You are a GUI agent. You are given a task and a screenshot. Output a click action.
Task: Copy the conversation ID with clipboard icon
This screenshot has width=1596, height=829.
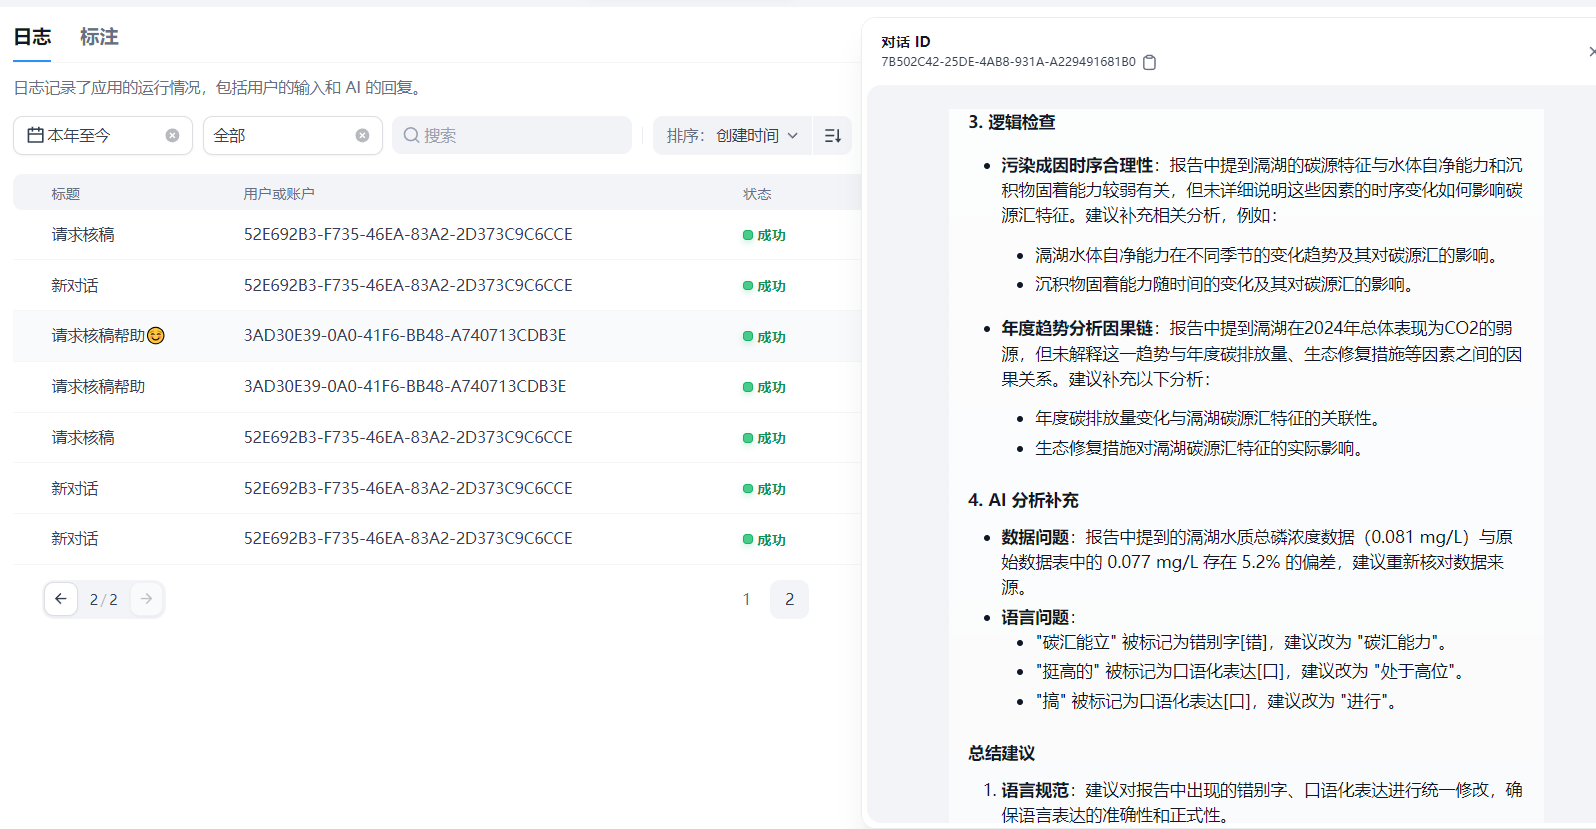tap(1149, 62)
